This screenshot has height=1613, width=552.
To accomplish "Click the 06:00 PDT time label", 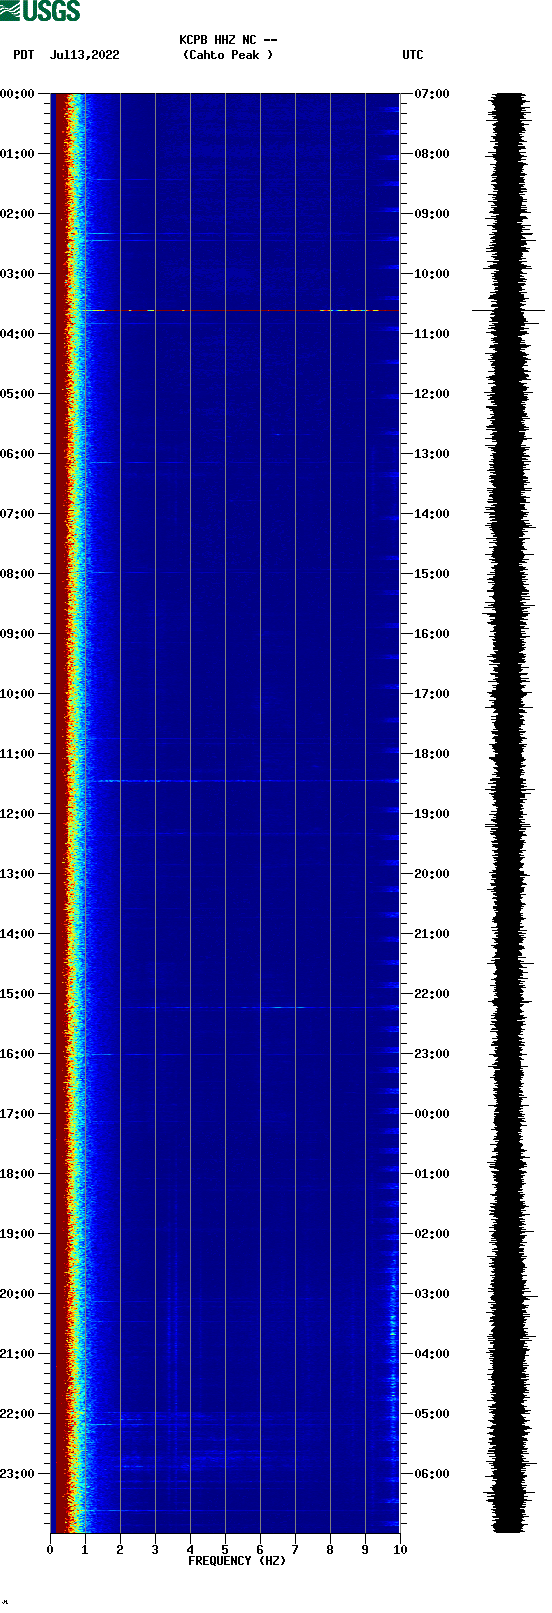I will (x=18, y=454).
